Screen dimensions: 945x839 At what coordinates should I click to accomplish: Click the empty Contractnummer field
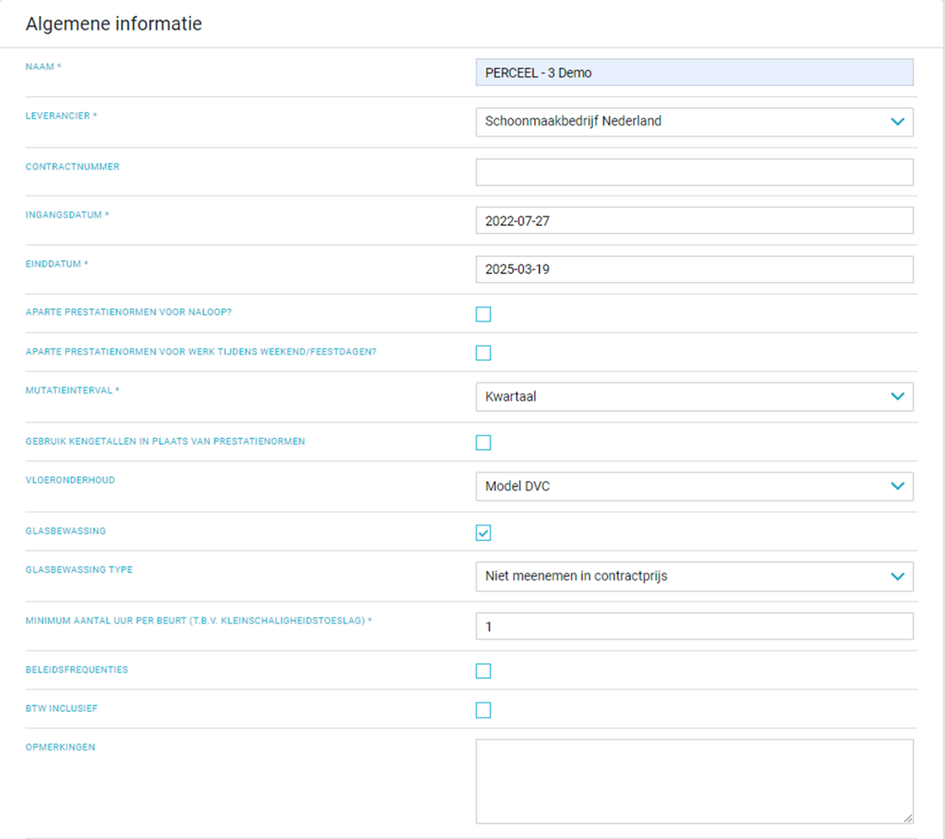[x=694, y=172]
